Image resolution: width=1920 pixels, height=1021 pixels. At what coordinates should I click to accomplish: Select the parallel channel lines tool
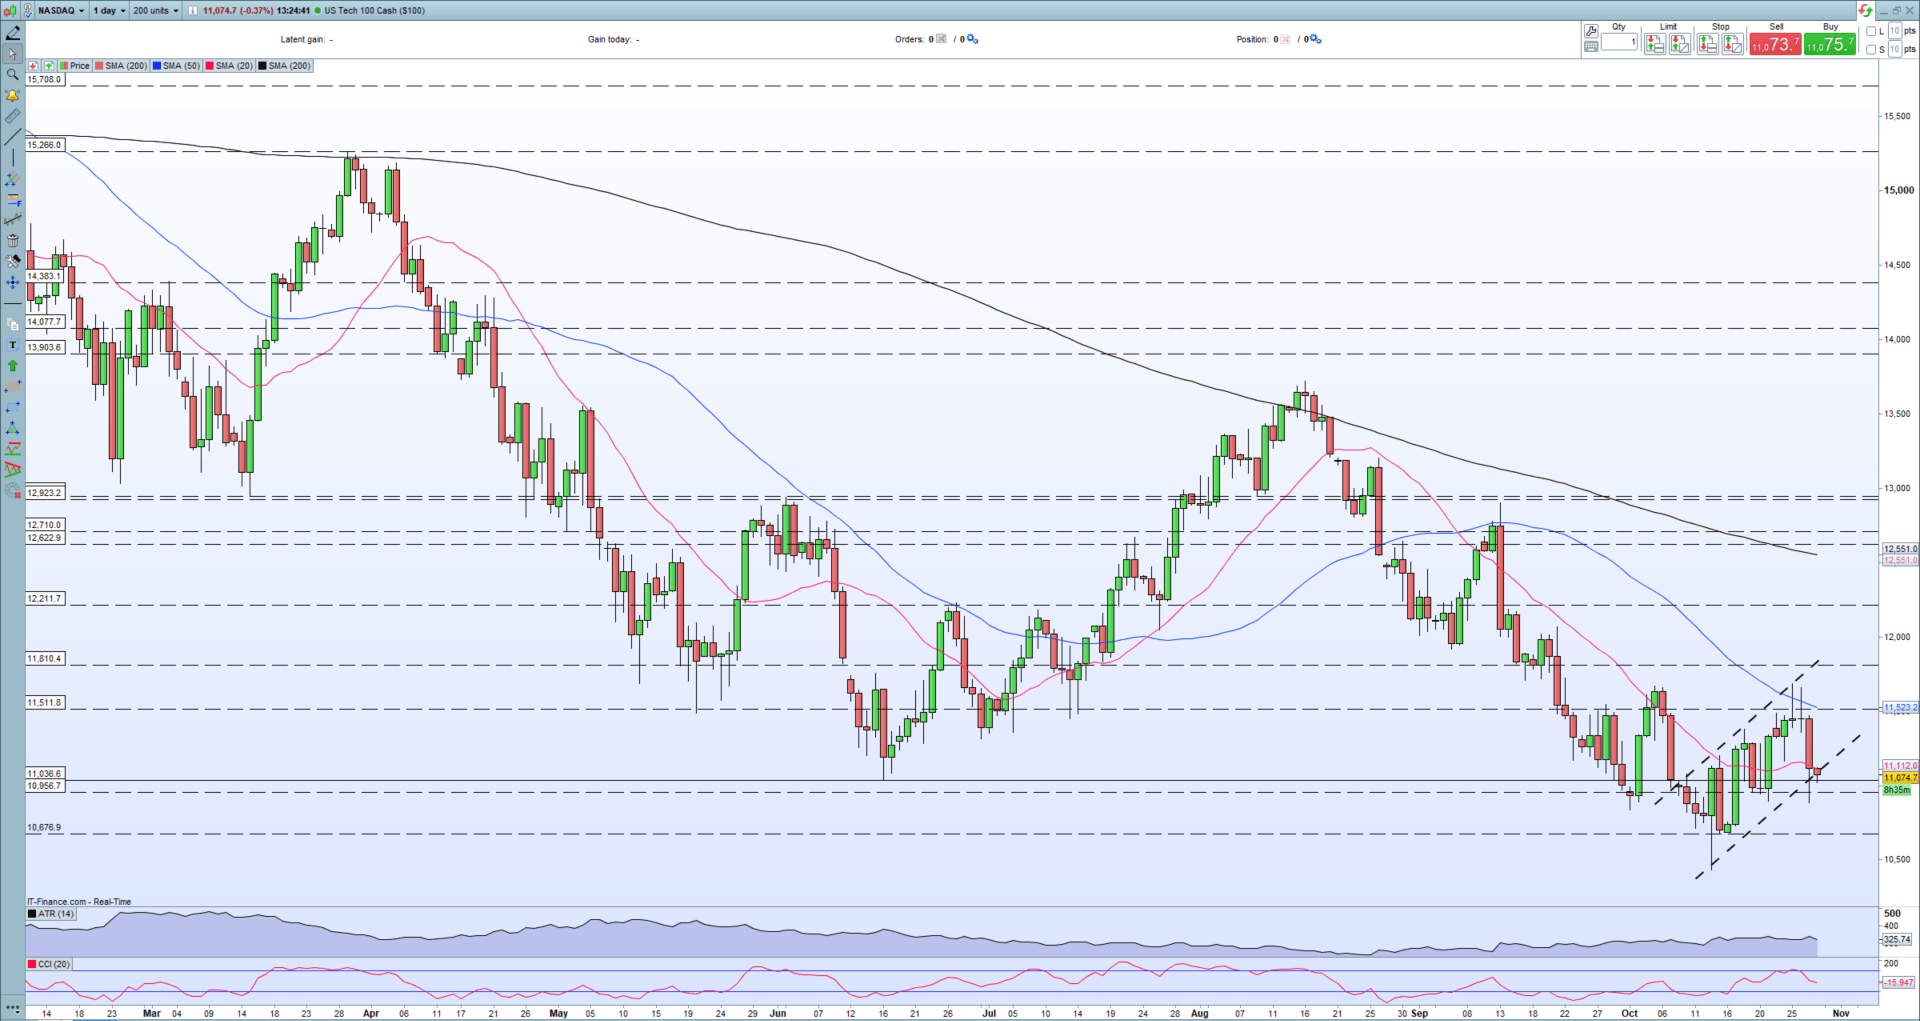(x=12, y=179)
